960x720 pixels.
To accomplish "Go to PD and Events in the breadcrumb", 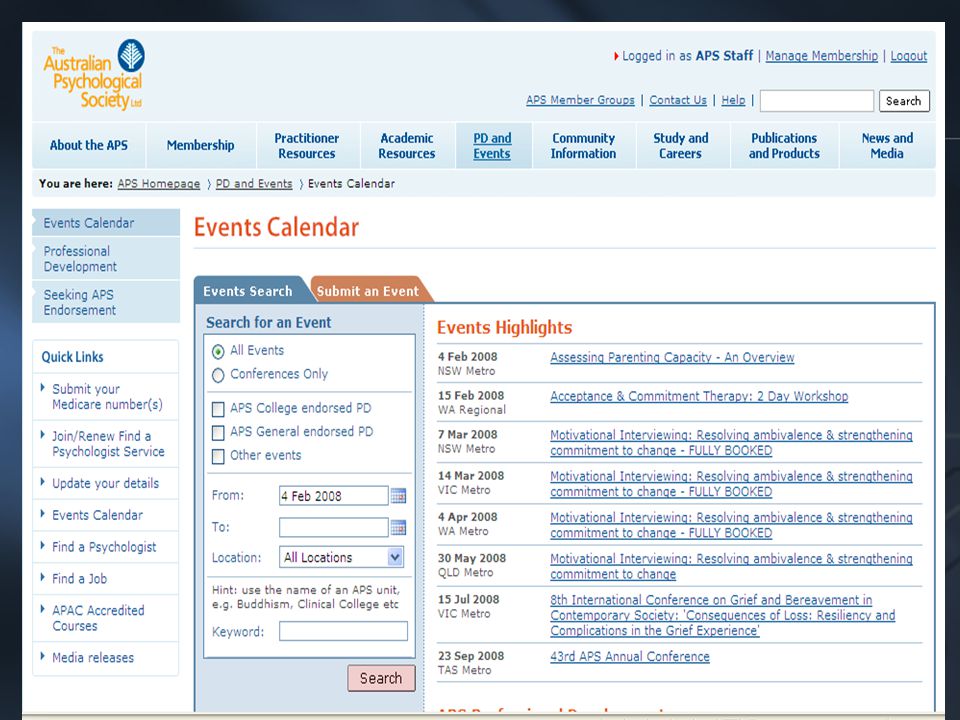I will point(254,184).
